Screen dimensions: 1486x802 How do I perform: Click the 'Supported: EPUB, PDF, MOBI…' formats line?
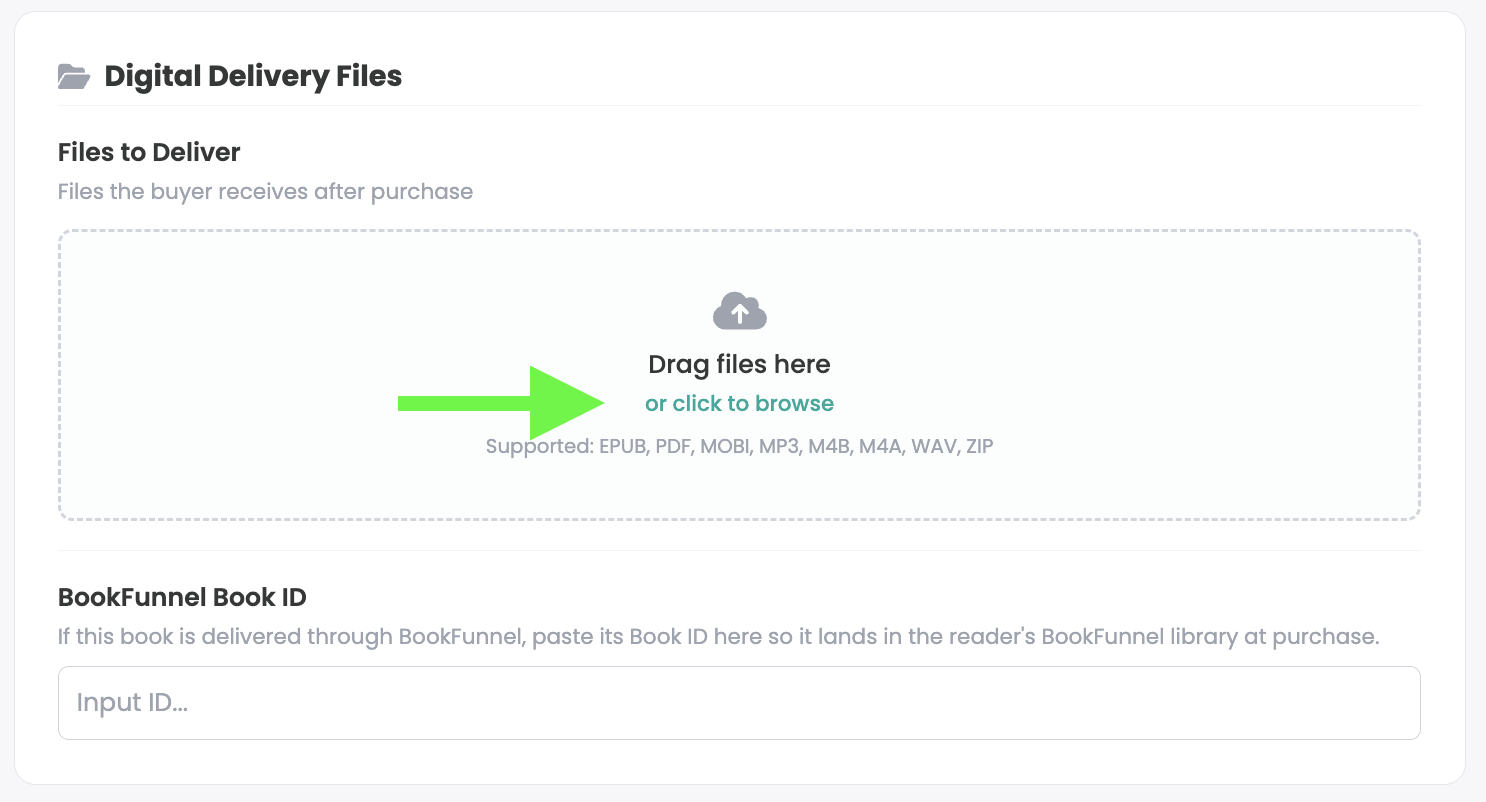click(739, 446)
